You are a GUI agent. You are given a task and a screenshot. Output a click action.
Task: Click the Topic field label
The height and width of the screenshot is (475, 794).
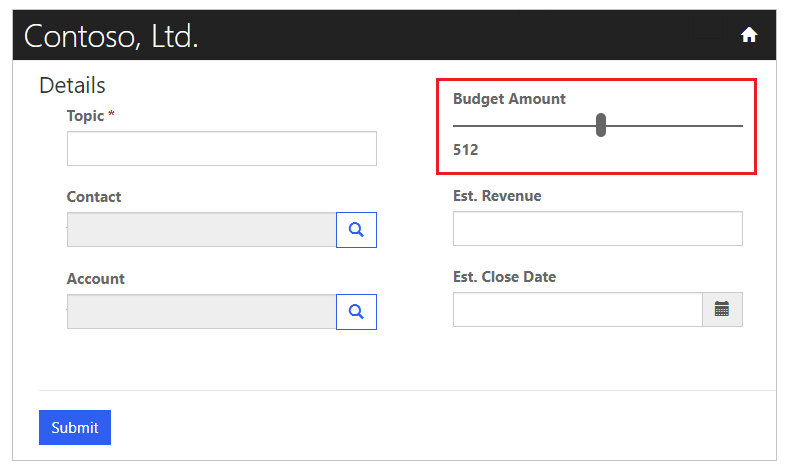[86, 116]
